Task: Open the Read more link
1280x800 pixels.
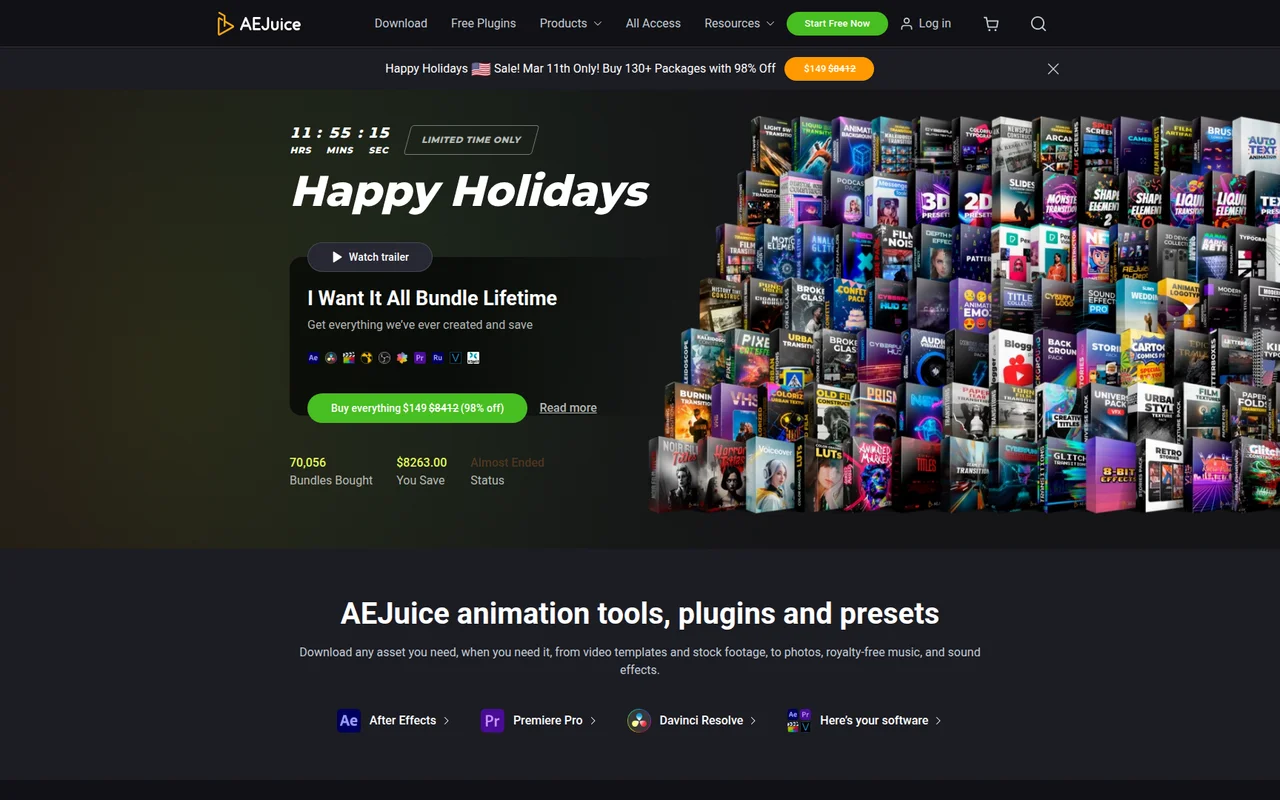Action: 568,408
